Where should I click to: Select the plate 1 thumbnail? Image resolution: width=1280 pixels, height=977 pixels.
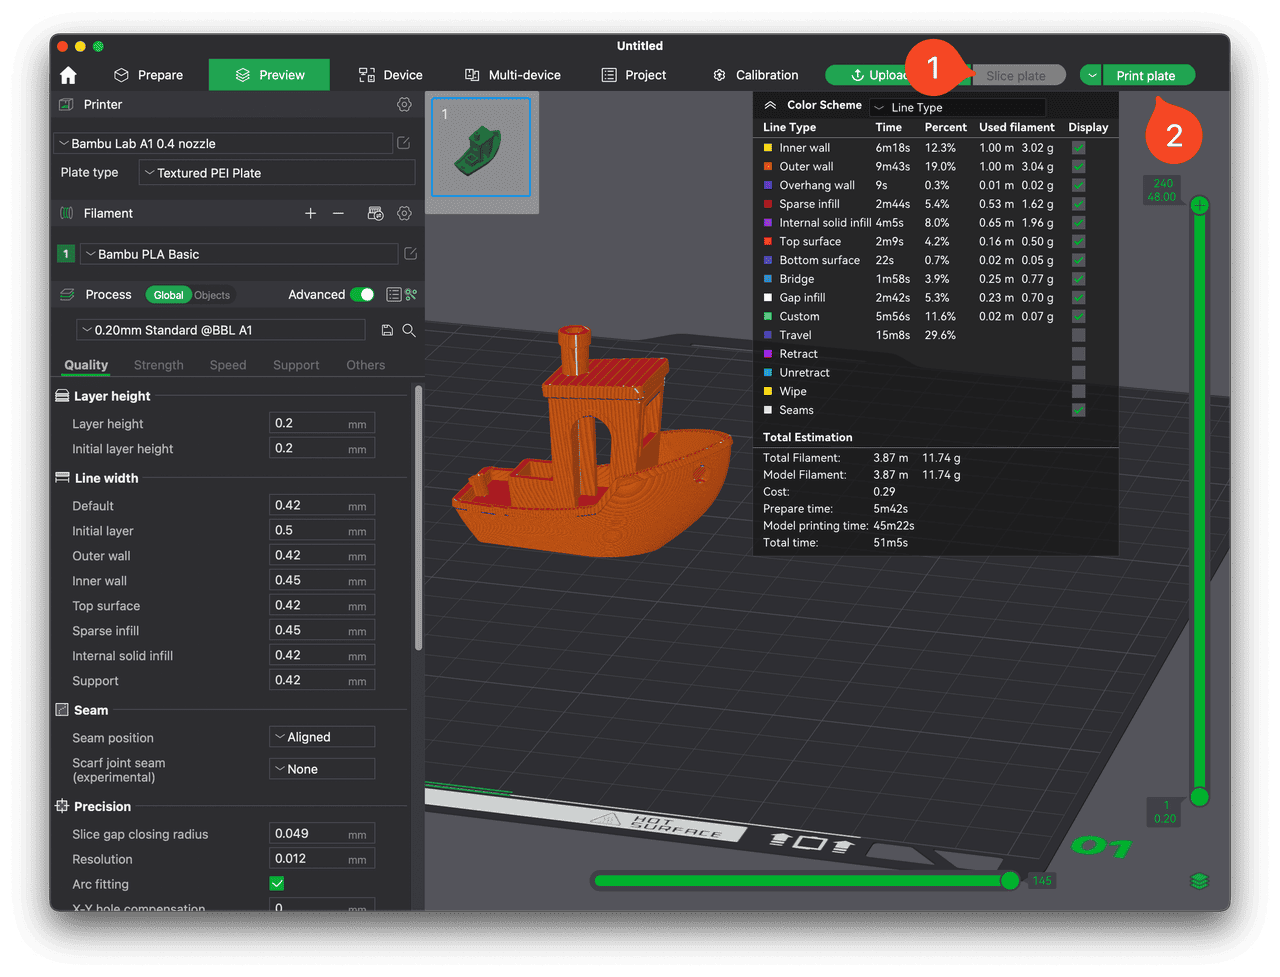pyautogui.click(x=481, y=147)
